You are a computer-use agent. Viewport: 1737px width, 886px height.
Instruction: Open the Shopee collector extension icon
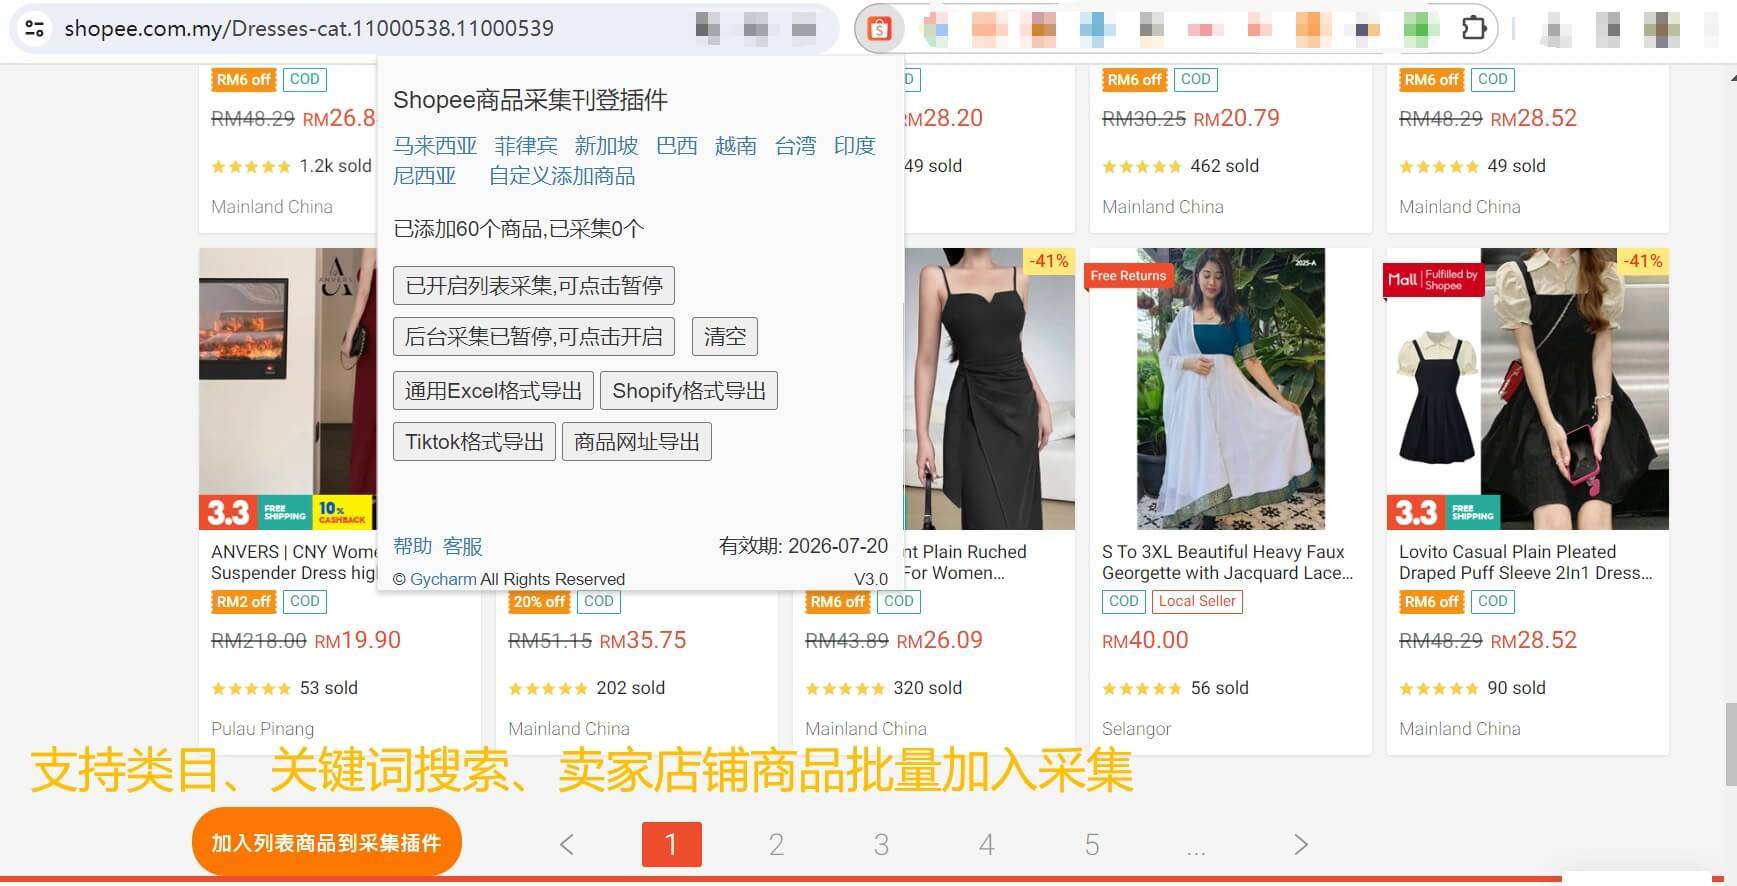tap(879, 29)
